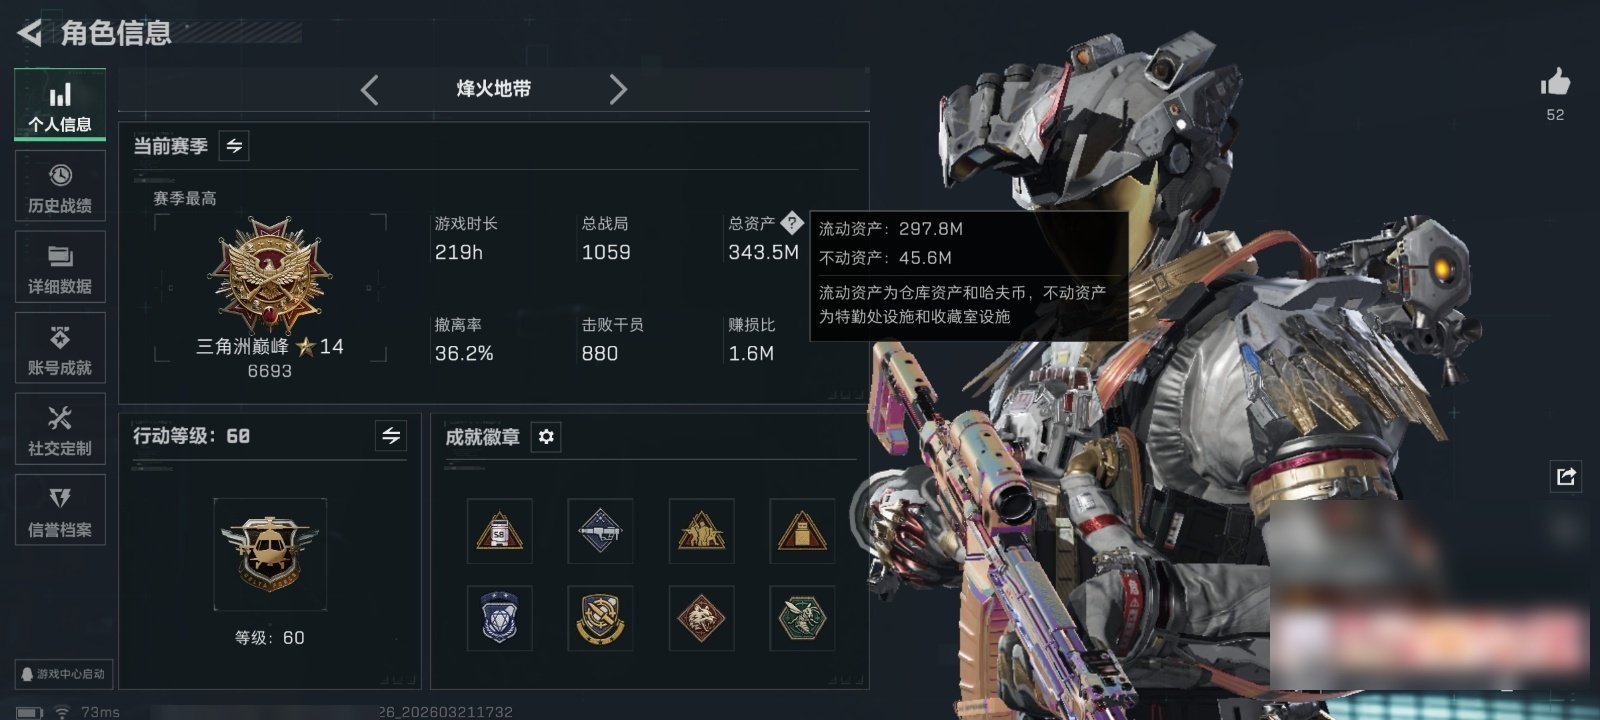Open the 信誉档案 sidebar item
The image size is (1600, 720).
(x=60, y=510)
